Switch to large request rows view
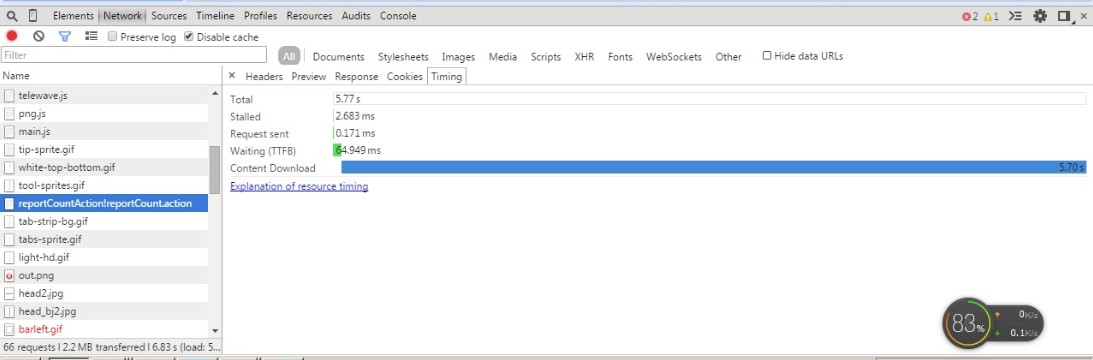 click(x=91, y=36)
